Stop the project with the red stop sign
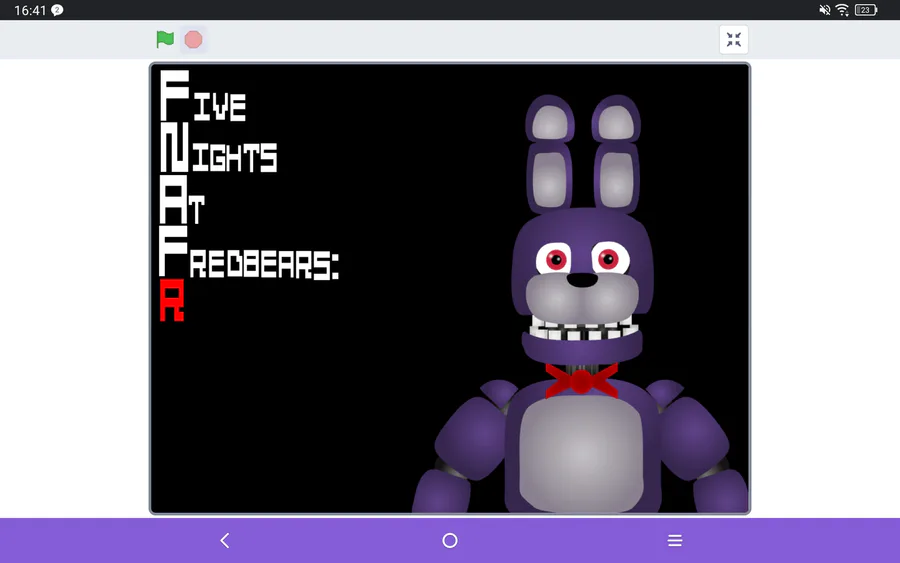 (193, 39)
